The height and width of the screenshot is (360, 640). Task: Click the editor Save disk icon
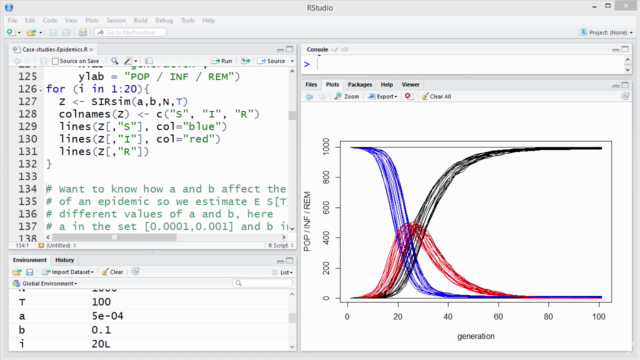coord(43,61)
